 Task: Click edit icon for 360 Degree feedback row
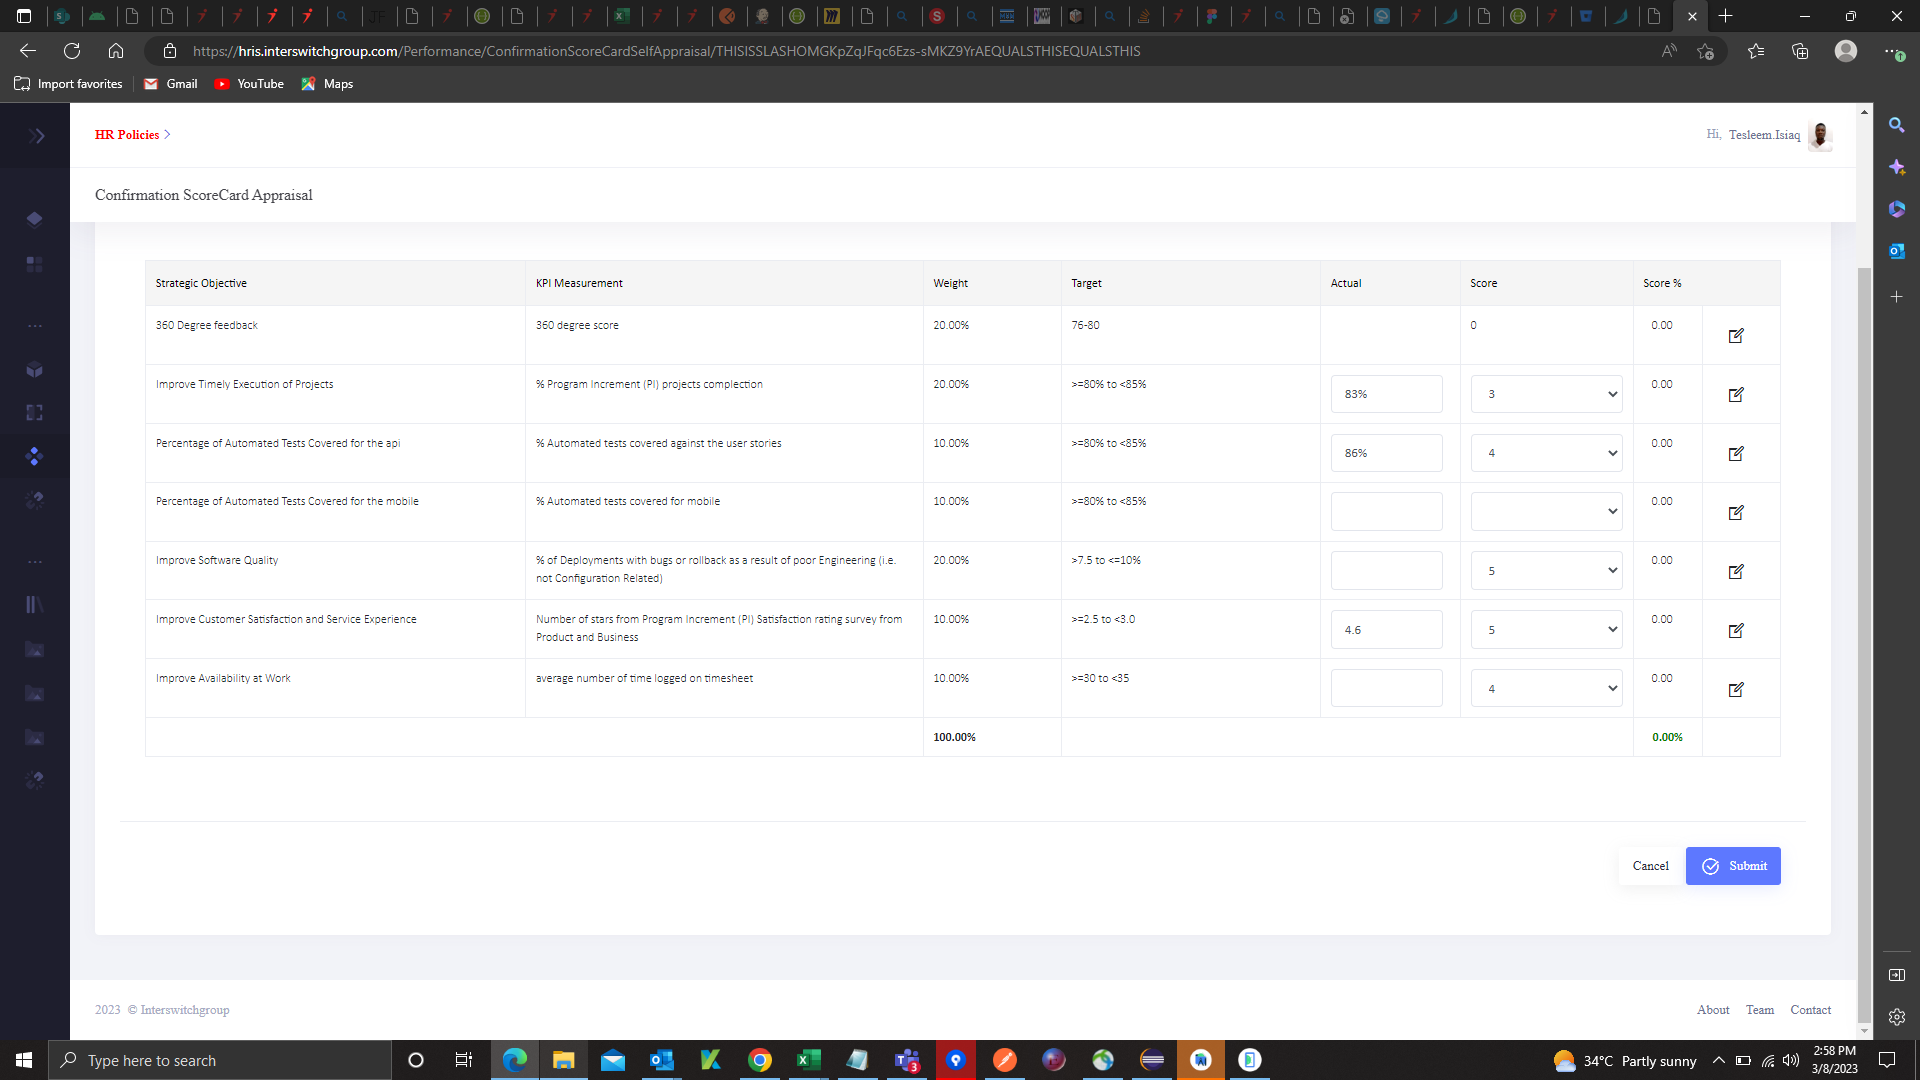pos(1736,336)
